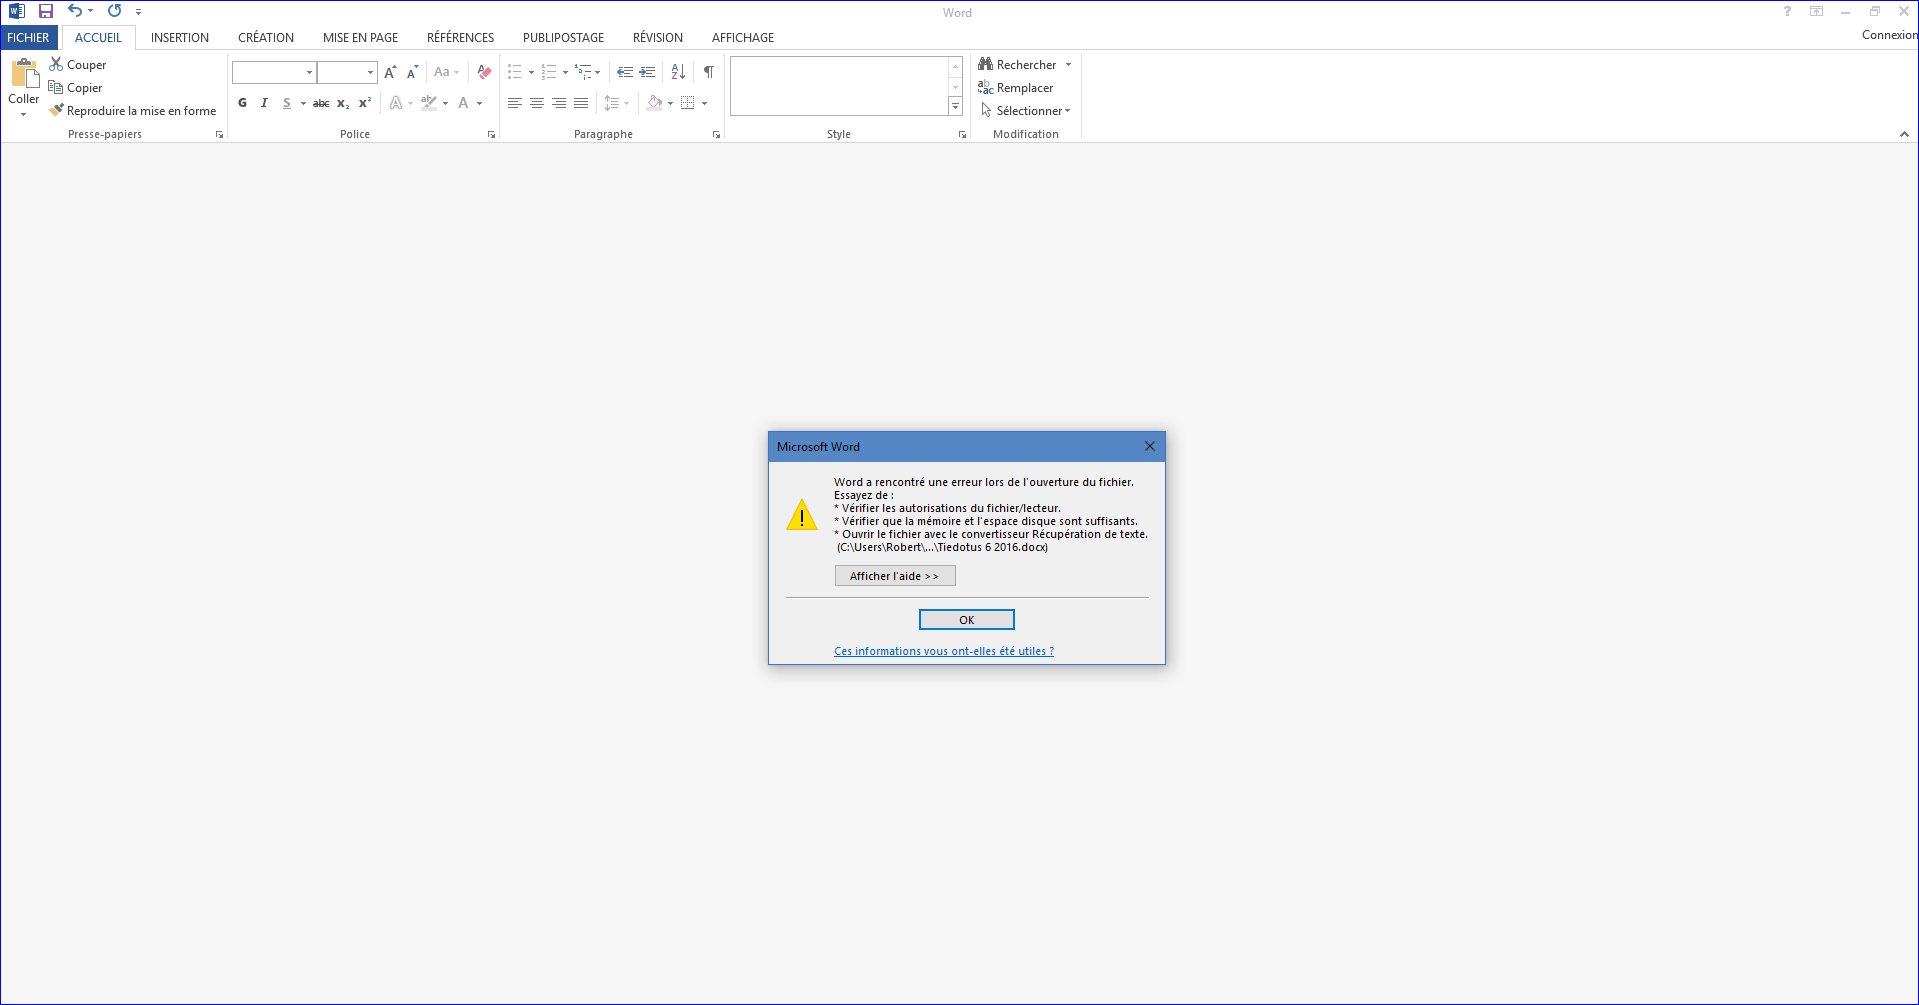Expand the Style gallery more button

tap(956, 106)
